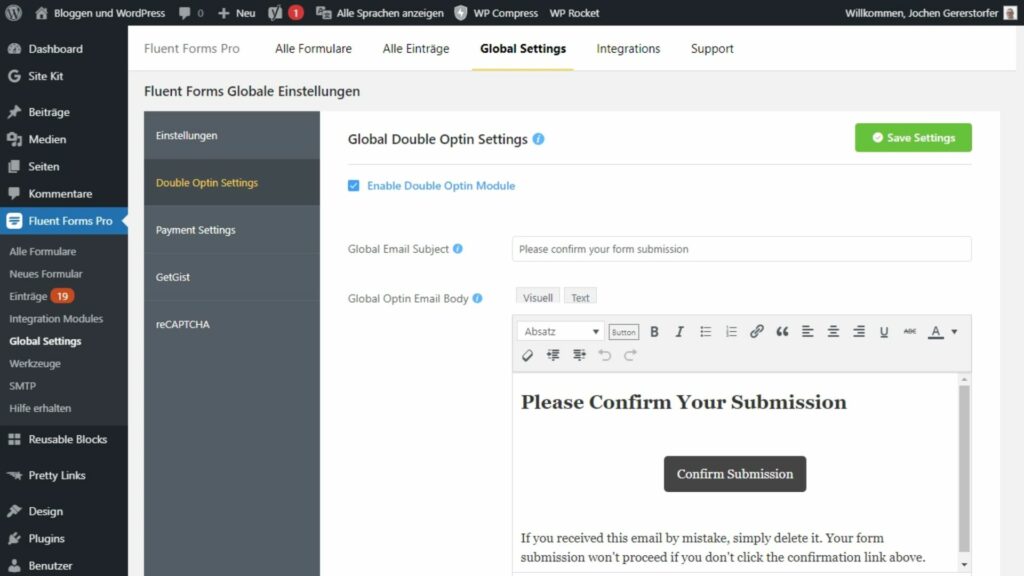Toggle bold formatting in editor
1024x576 pixels.
[654, 332]
